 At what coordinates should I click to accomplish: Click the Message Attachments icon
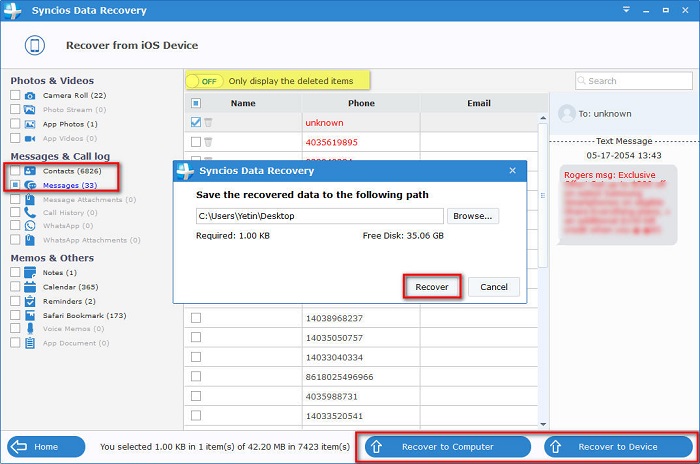30,199
